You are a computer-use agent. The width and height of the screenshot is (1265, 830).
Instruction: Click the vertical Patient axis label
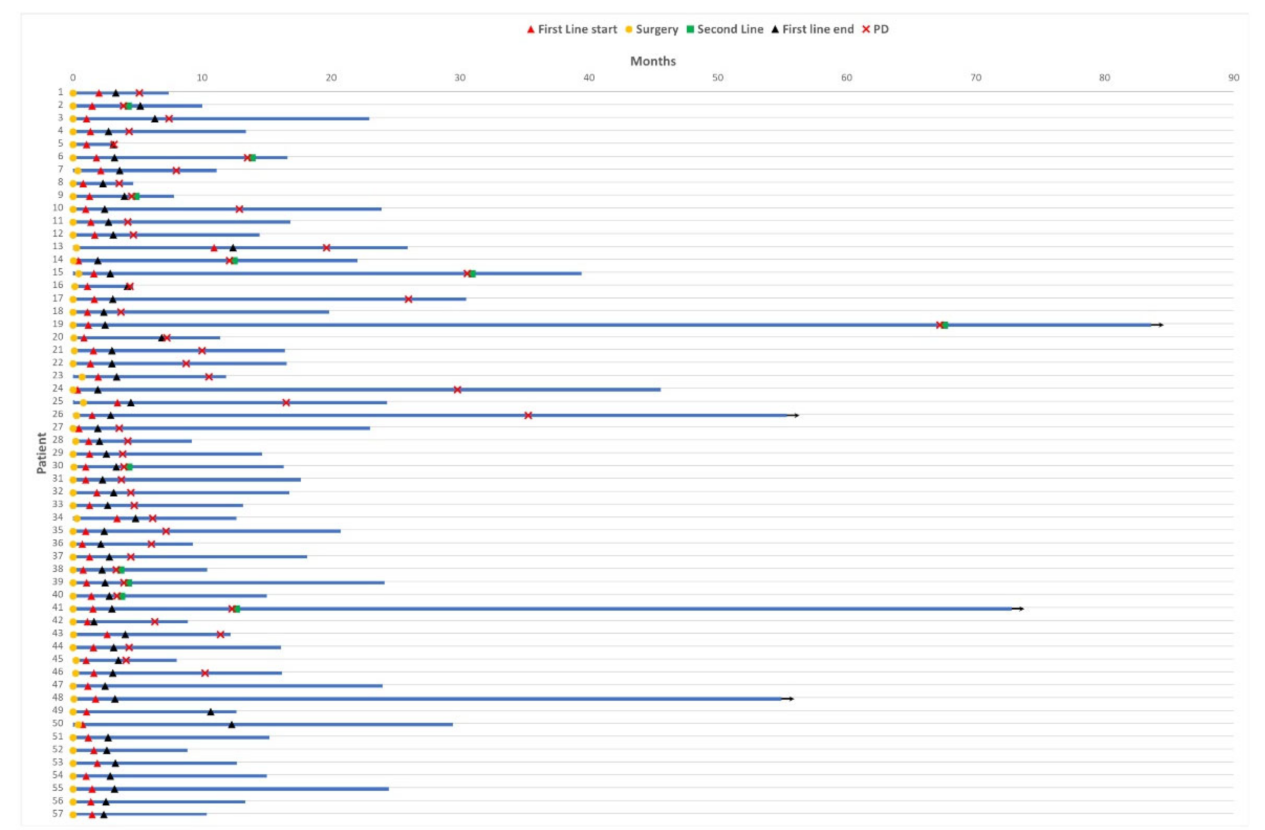click(42, 453)
